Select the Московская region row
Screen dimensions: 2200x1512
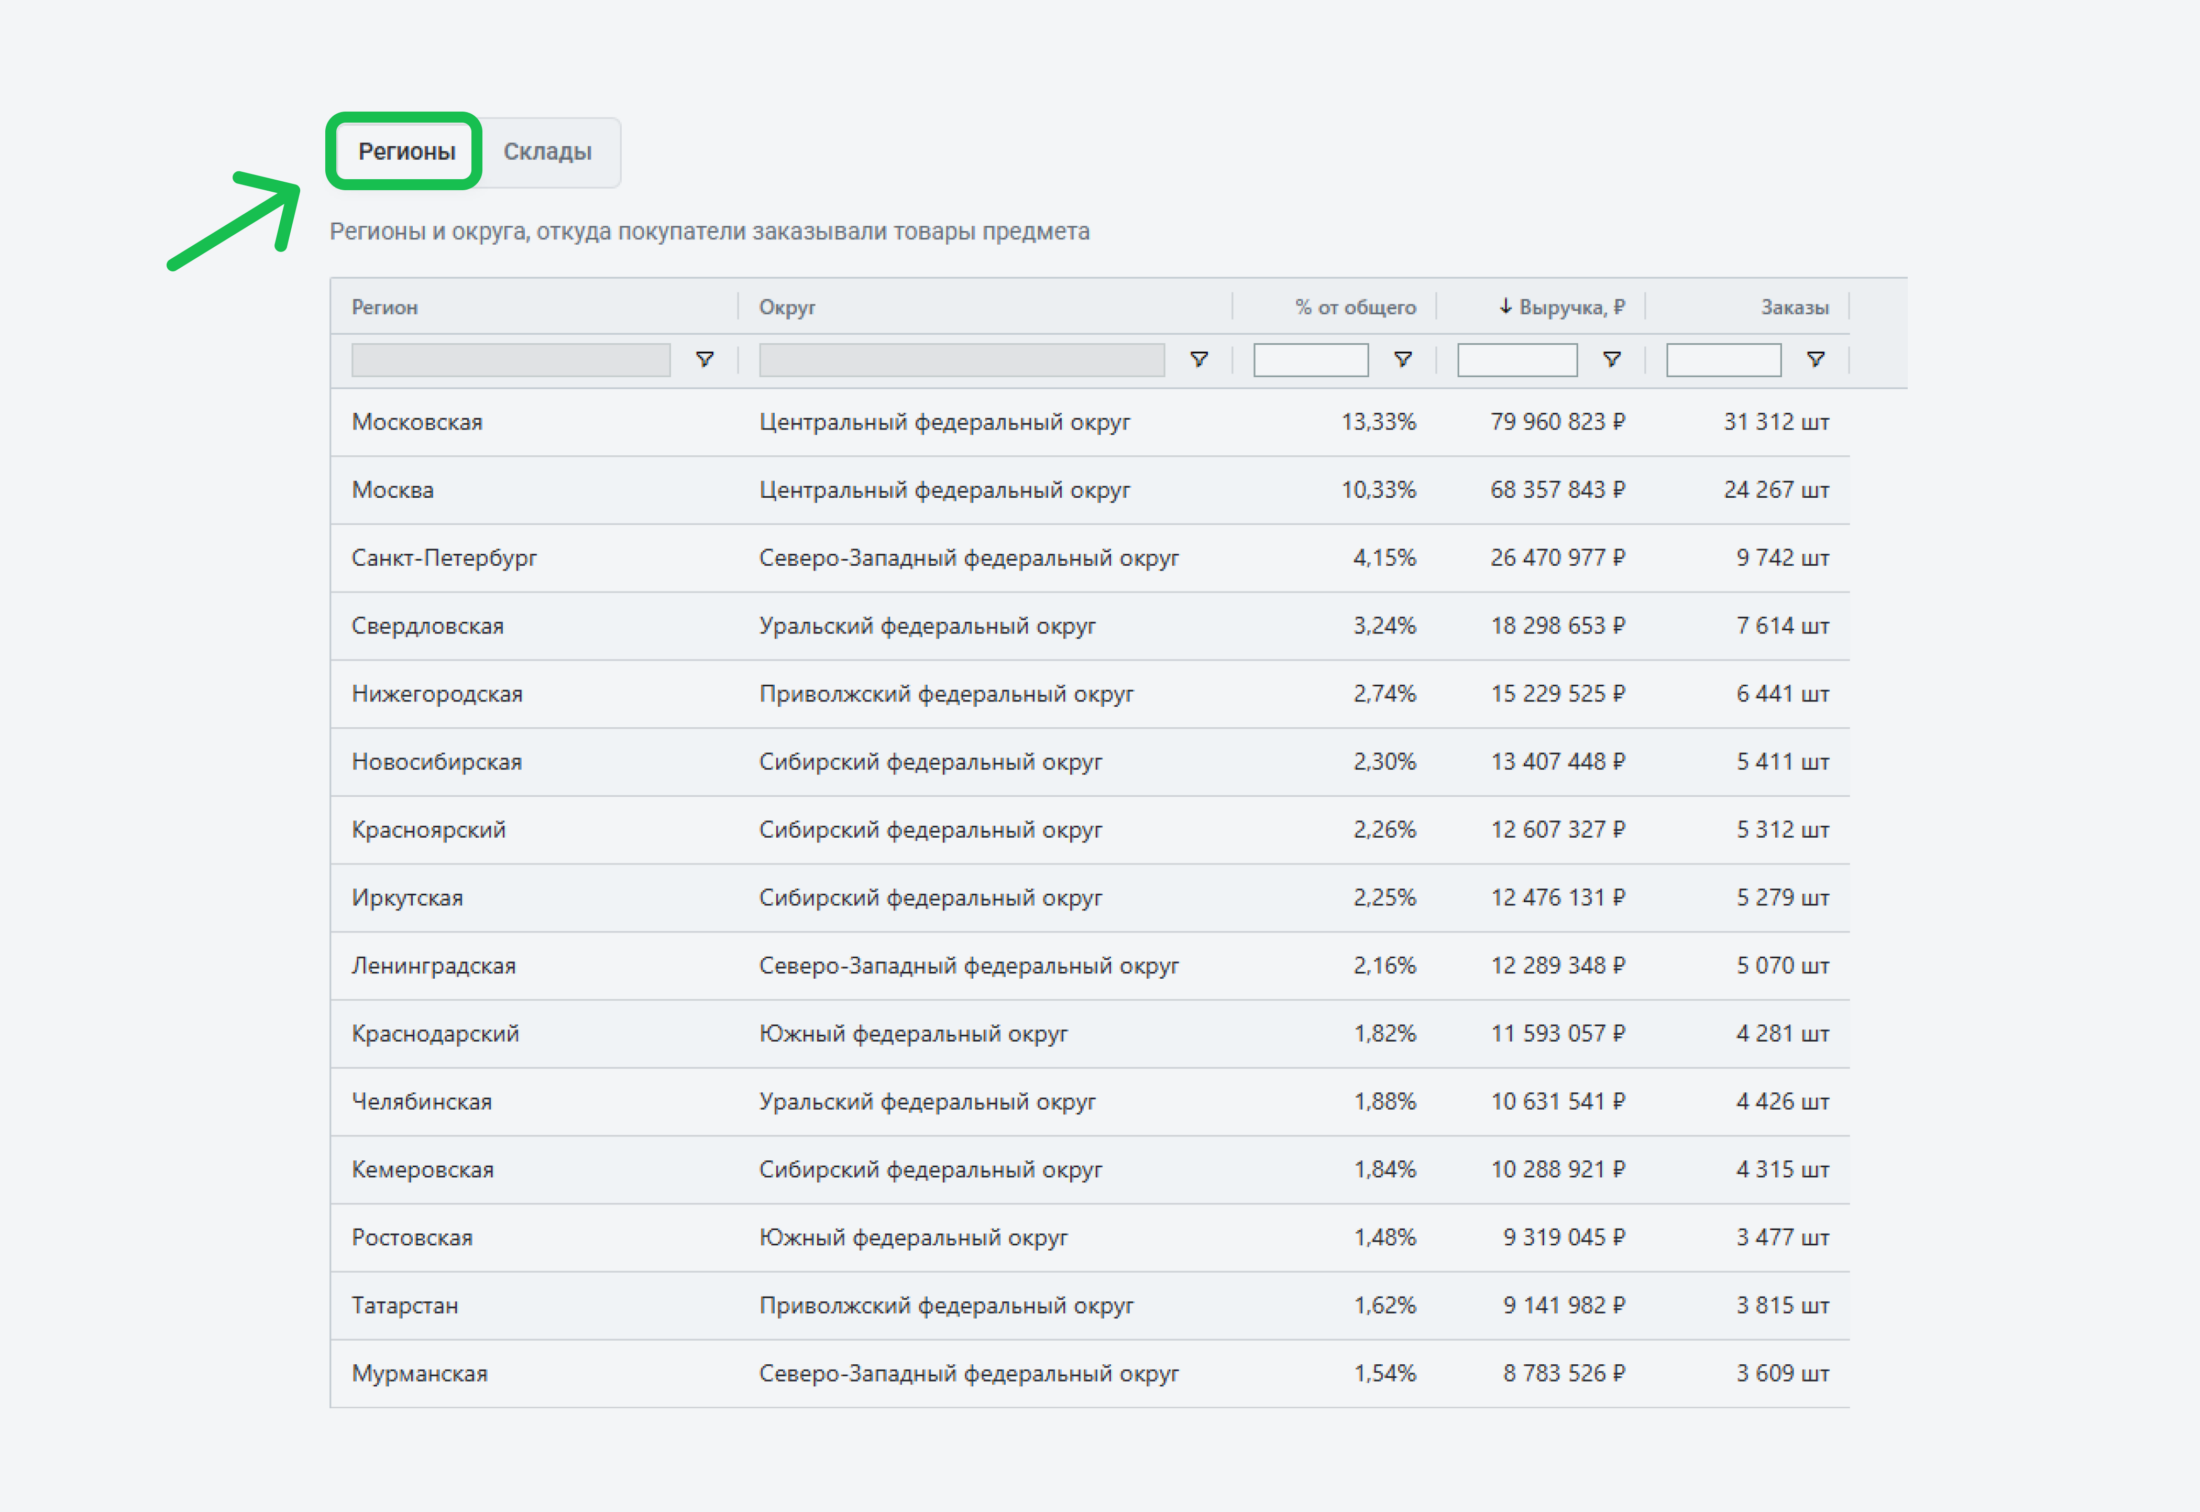pos(417,422)
